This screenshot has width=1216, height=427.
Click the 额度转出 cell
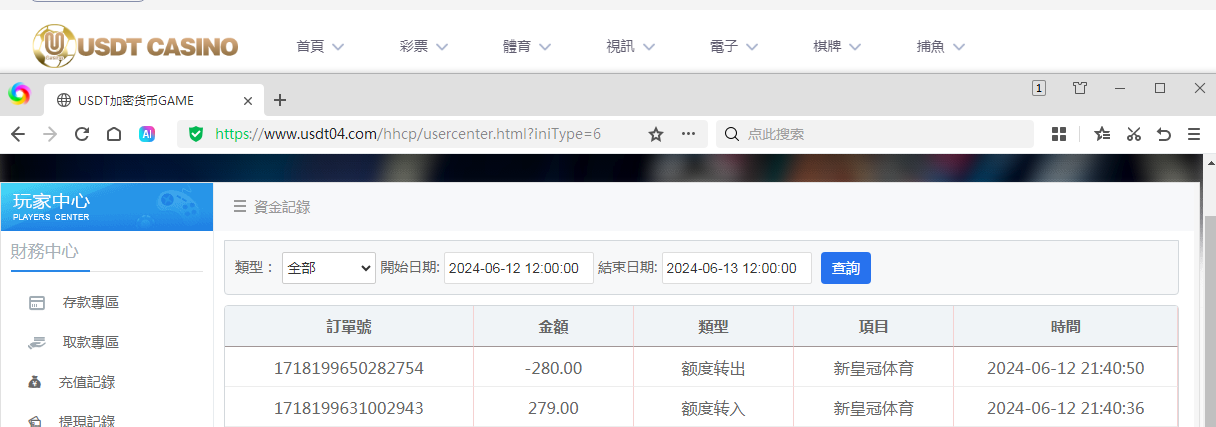(x=713, y=368)
